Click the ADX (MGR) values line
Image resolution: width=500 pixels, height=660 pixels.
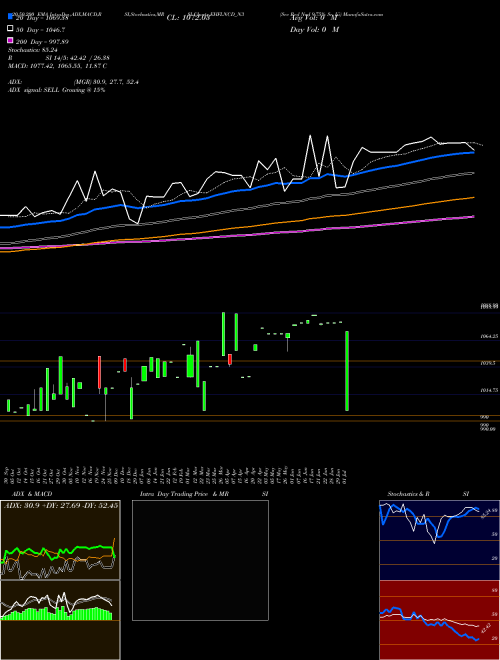[x=74, y=82]
